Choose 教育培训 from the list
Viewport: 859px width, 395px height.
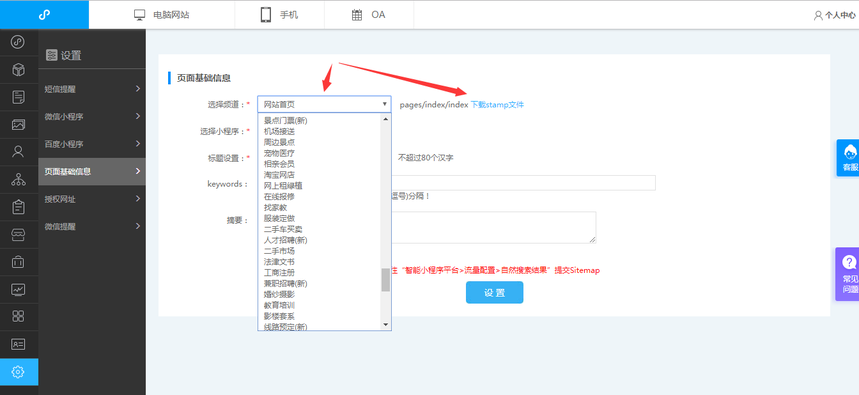click(279, 305)
